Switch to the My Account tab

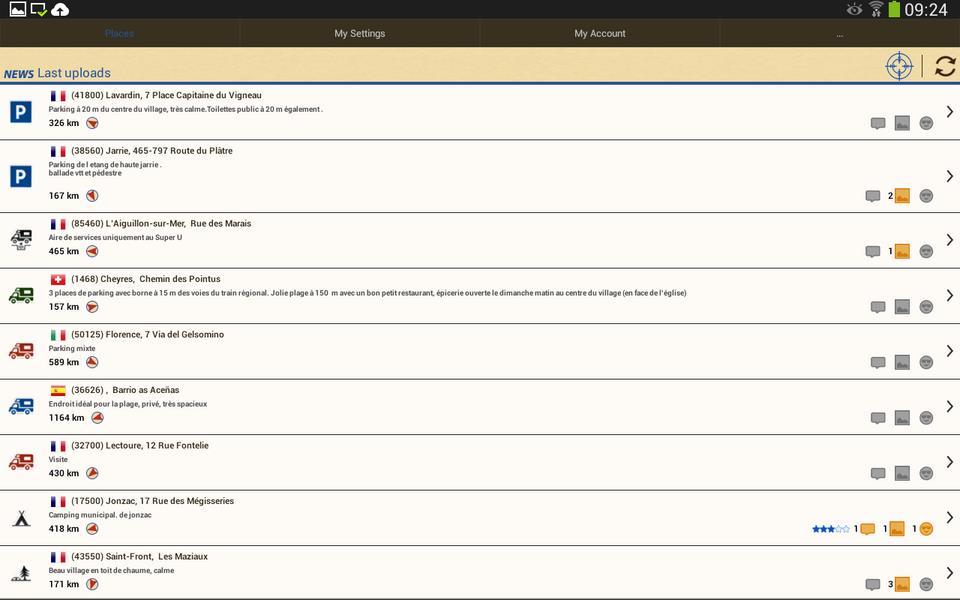(x=600, y=33)
